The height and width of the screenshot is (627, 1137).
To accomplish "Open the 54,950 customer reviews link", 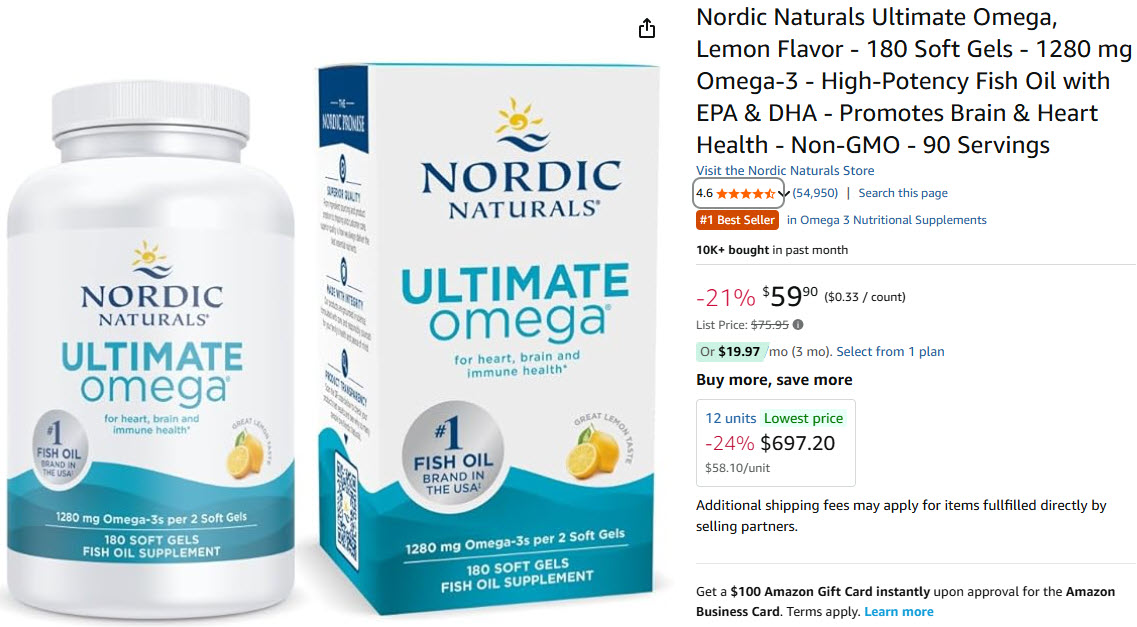I will 815,193.
